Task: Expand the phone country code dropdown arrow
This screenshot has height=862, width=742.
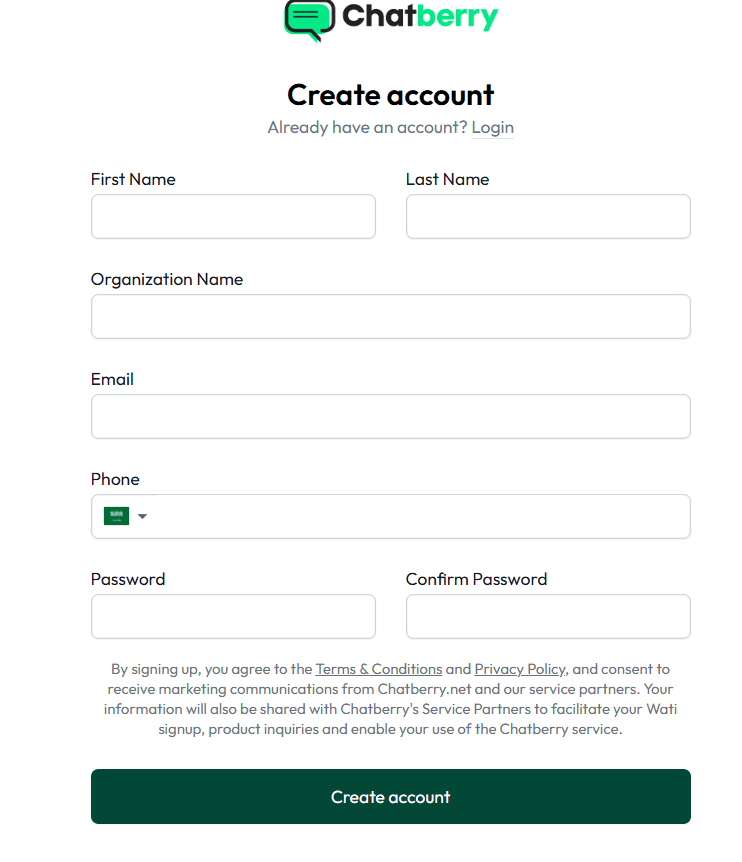Action: [x=142, y=516]
